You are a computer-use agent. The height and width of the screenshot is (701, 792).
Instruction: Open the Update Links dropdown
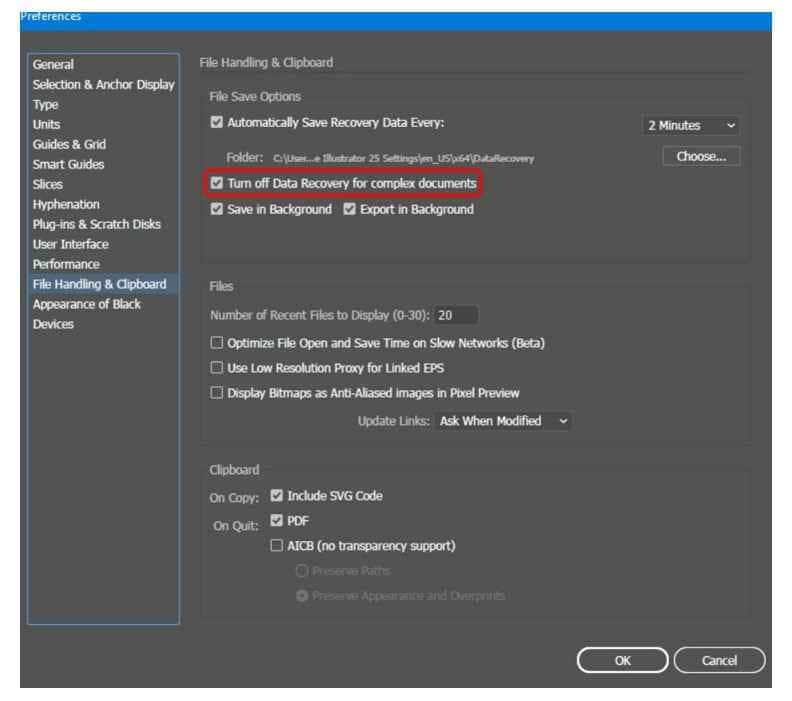(x=503, y=421)
